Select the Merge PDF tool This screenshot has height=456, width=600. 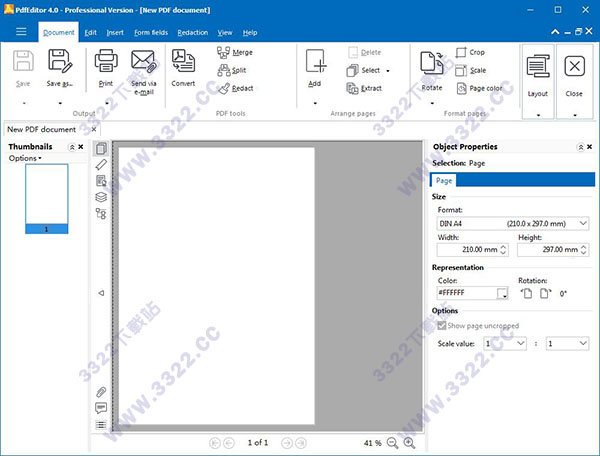(235, 52)
